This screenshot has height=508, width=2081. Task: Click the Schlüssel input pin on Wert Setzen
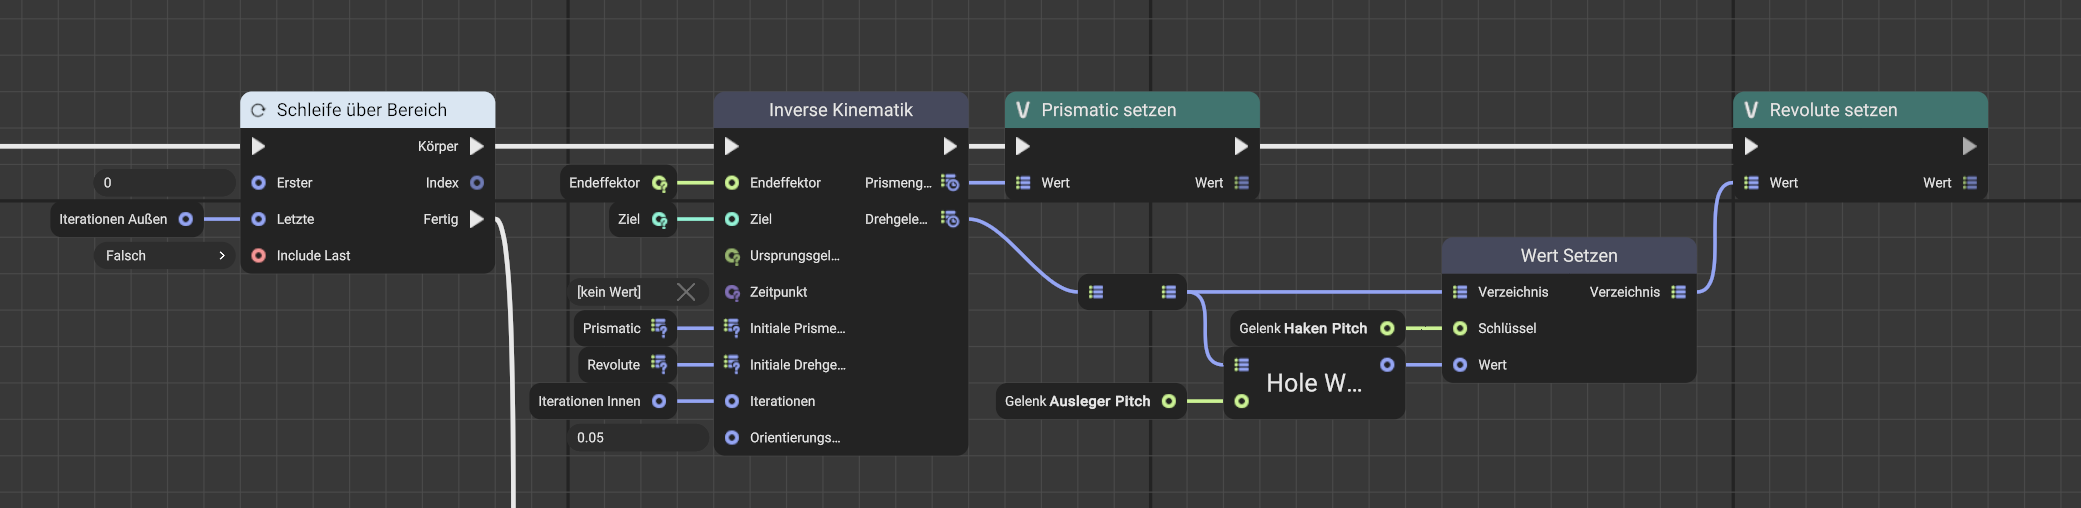pos(1460,328)
